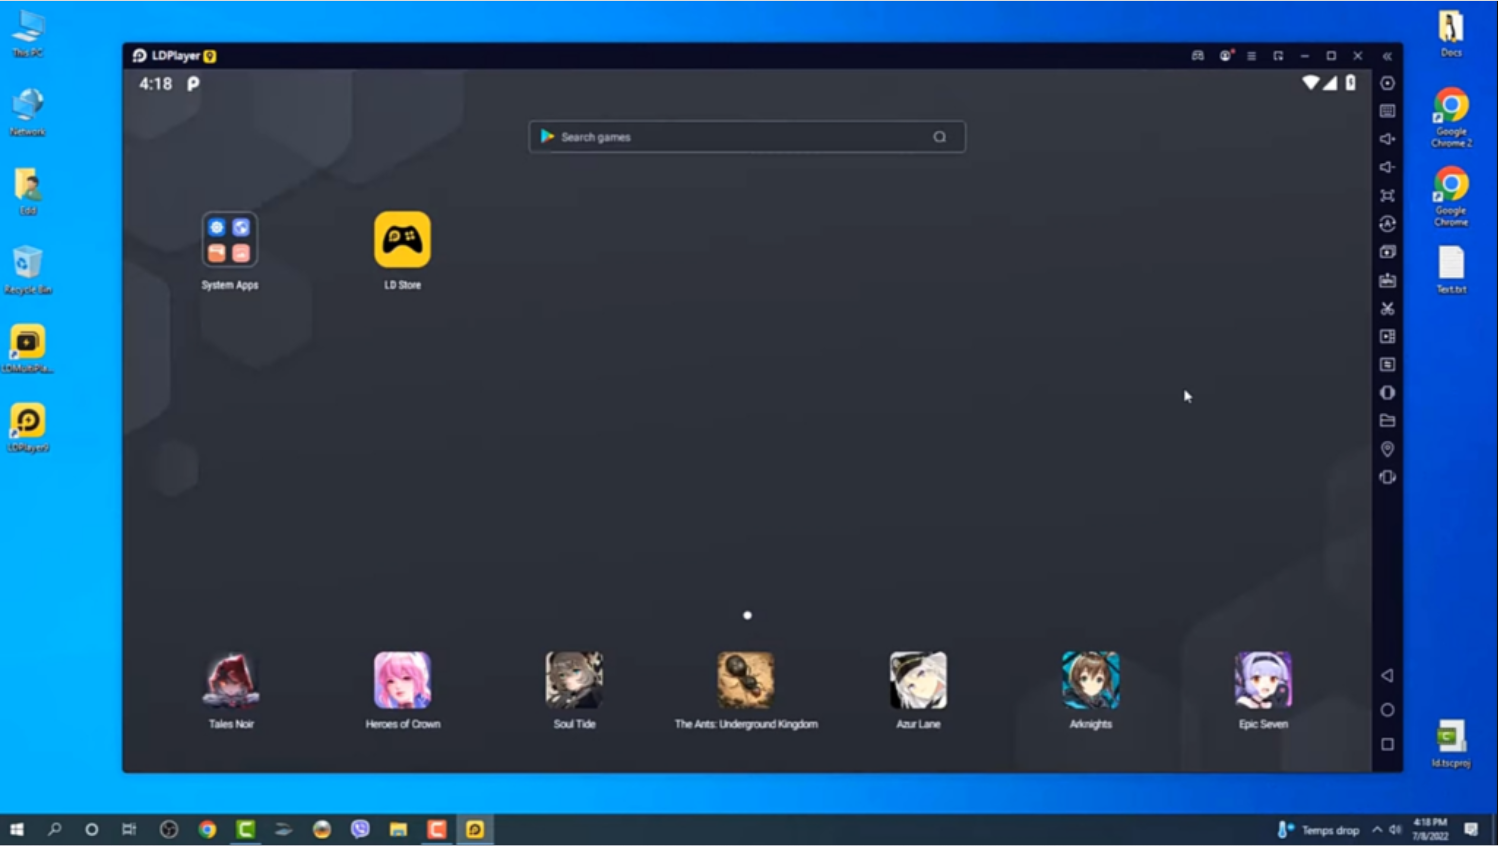
Task: Select the Docs desktop icon
Action: click(x=1451, y=34)
